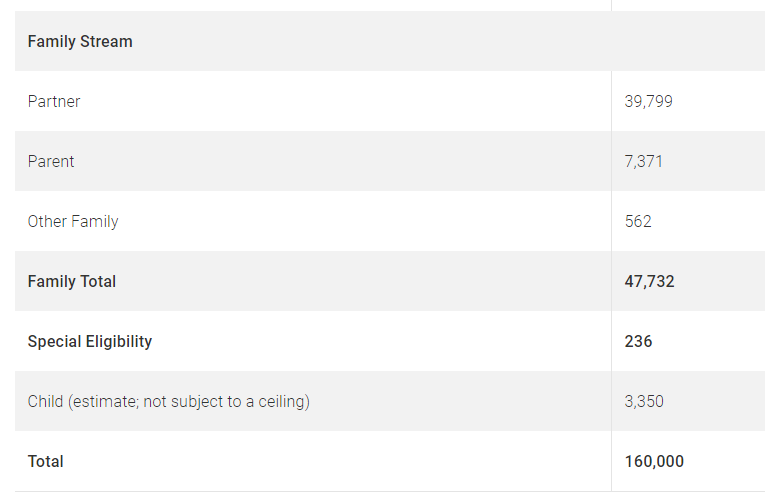This screenshot has height=497, width=780.
Task: Click the empty cell beside Family Stream
Action: 688,42
